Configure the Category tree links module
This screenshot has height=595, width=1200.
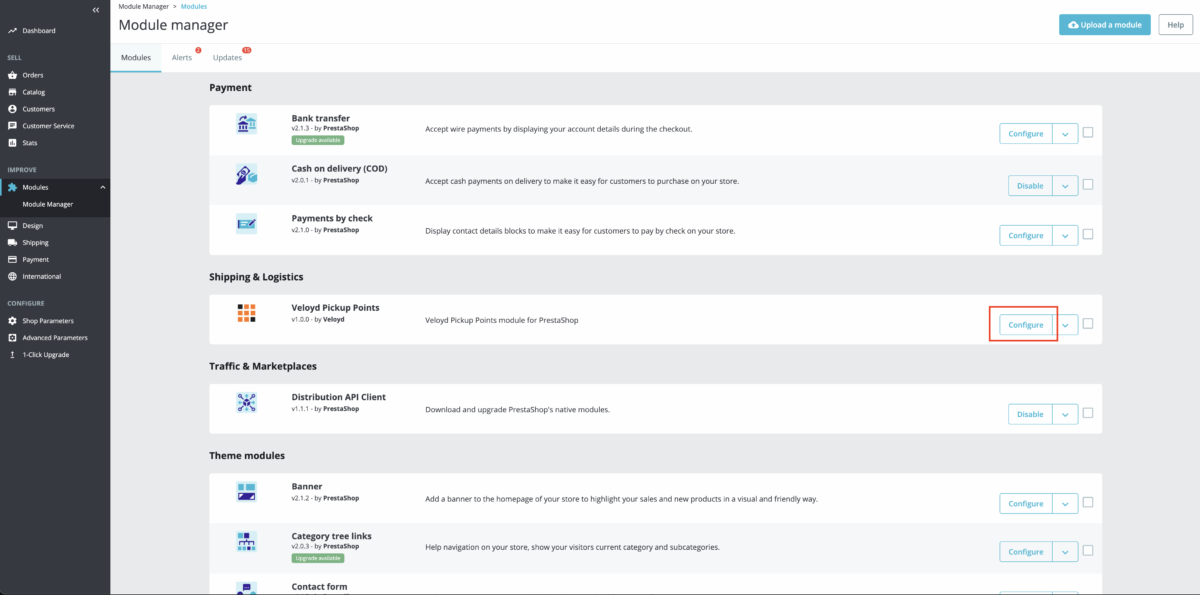pyautogui.click(x=1026, y=552)
